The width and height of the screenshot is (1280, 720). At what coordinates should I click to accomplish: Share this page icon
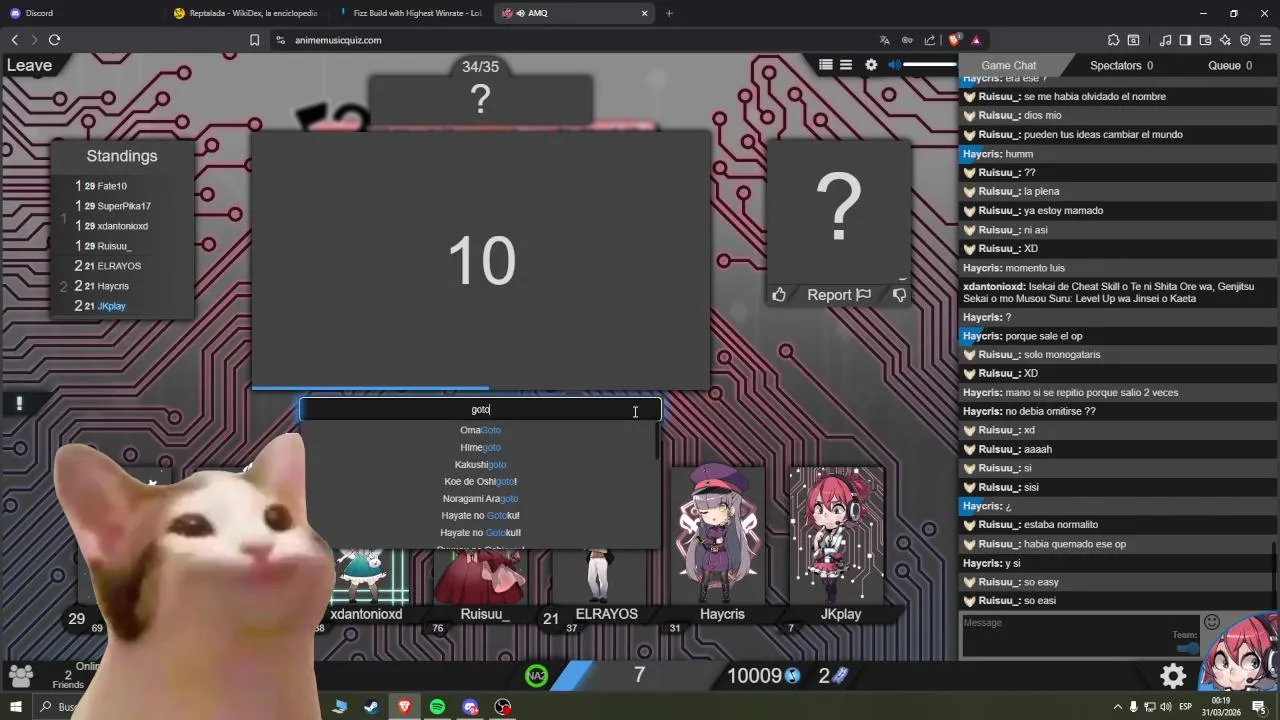click(x=930, y=40)
